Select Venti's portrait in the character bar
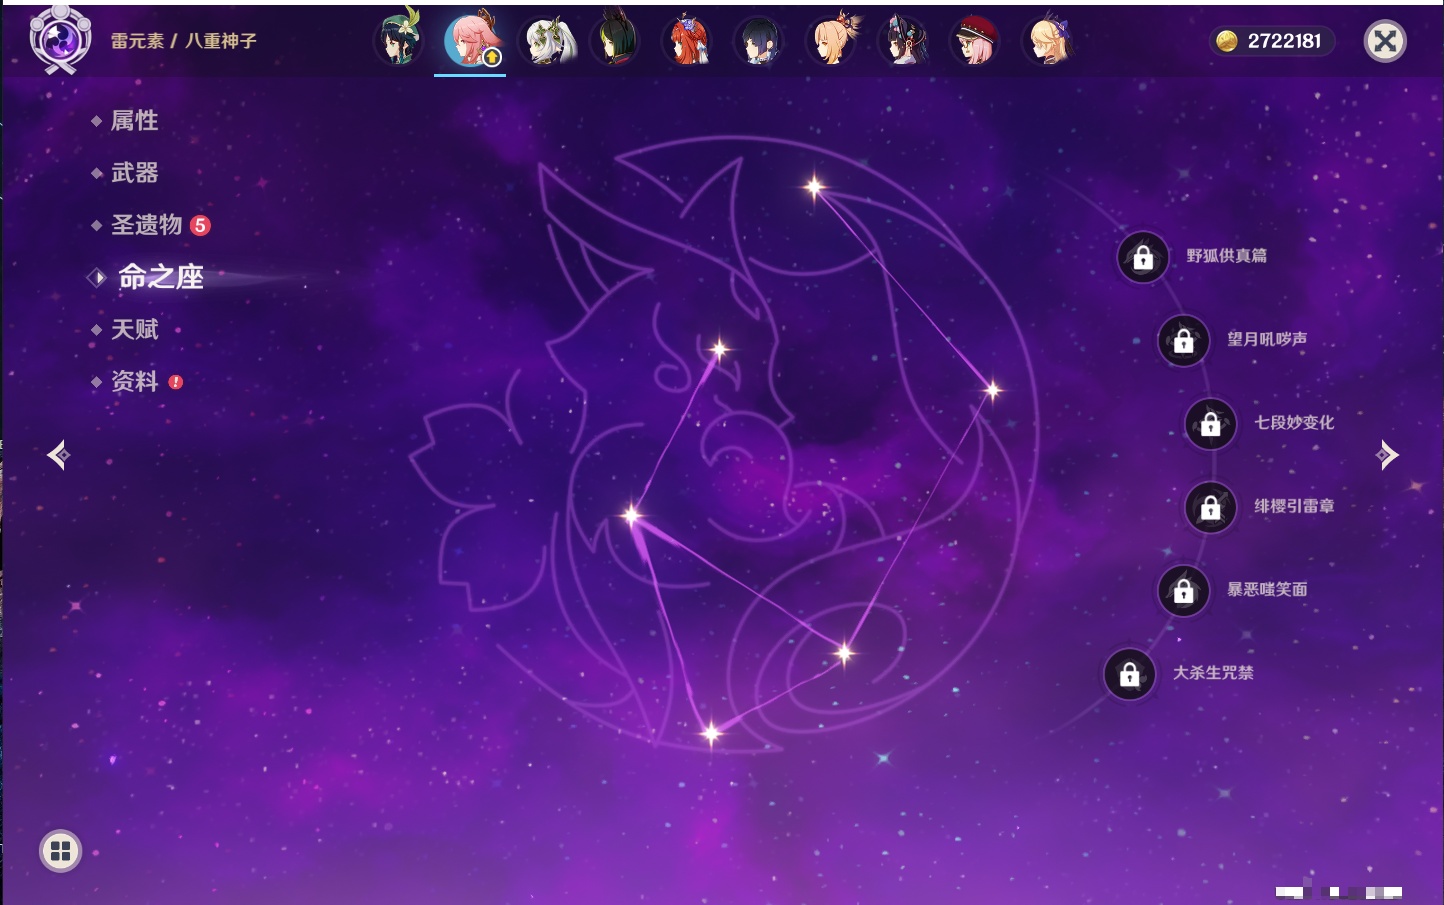1444x905 pixels. click(398, 40)
